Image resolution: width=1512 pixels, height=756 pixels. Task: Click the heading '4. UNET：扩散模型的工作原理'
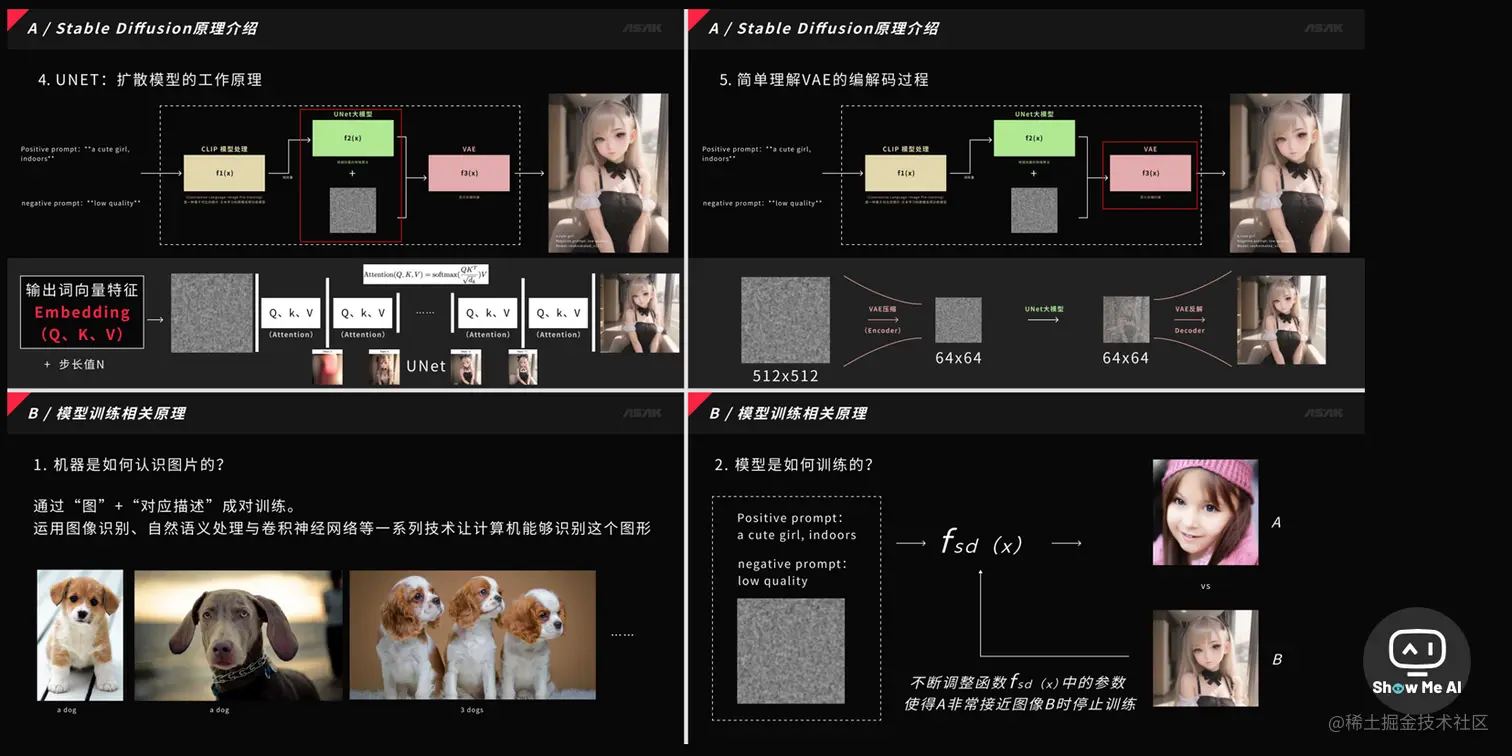150,79
